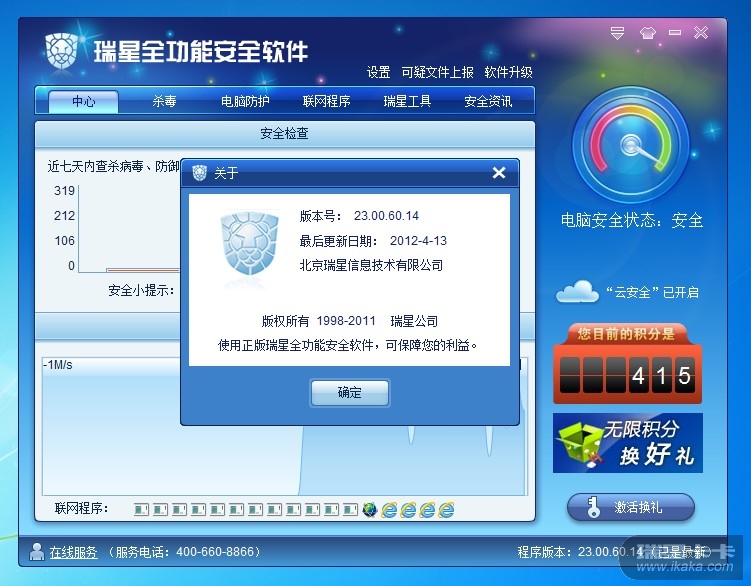
Task: Click the 安全检查 panel header
Action: pos(284,134)
